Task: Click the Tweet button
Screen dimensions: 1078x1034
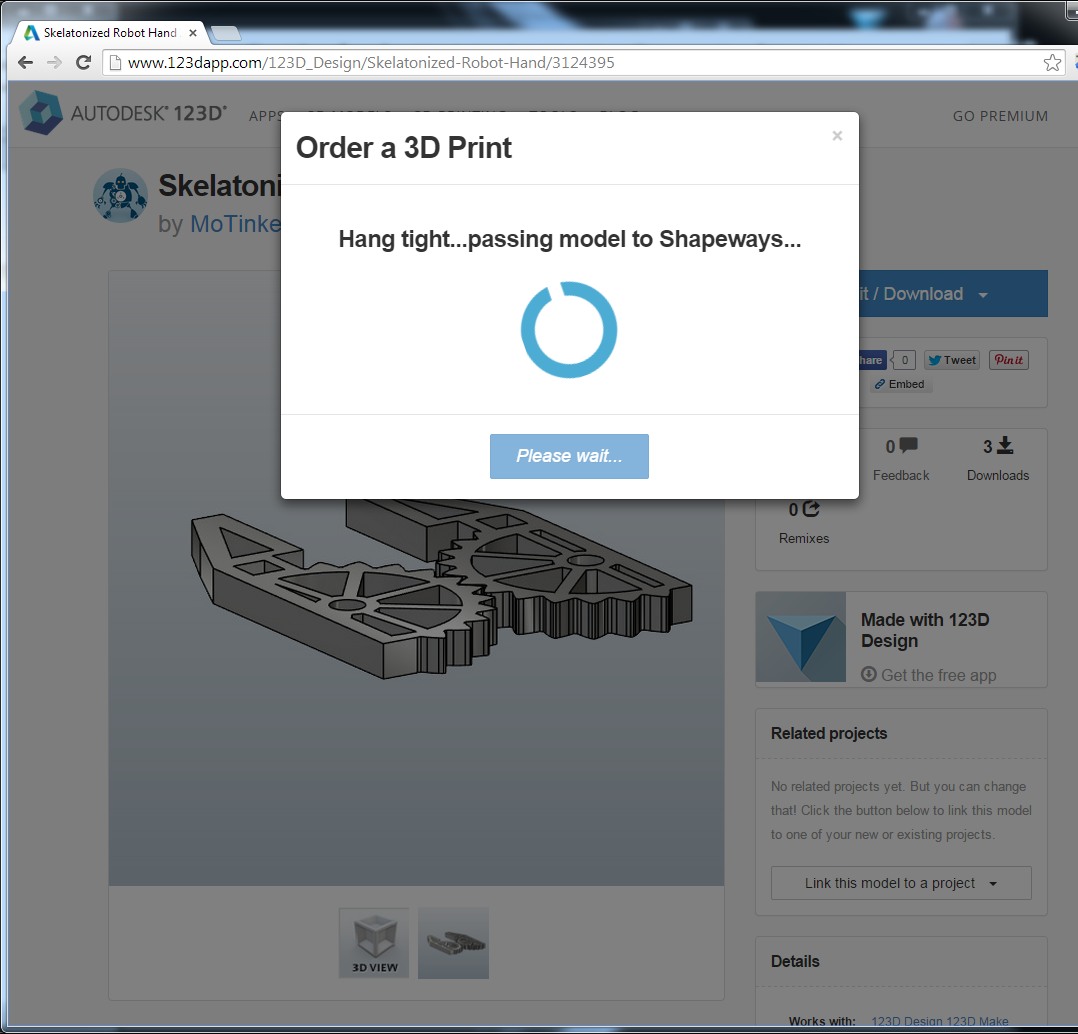Action: [x=952, y=360]
